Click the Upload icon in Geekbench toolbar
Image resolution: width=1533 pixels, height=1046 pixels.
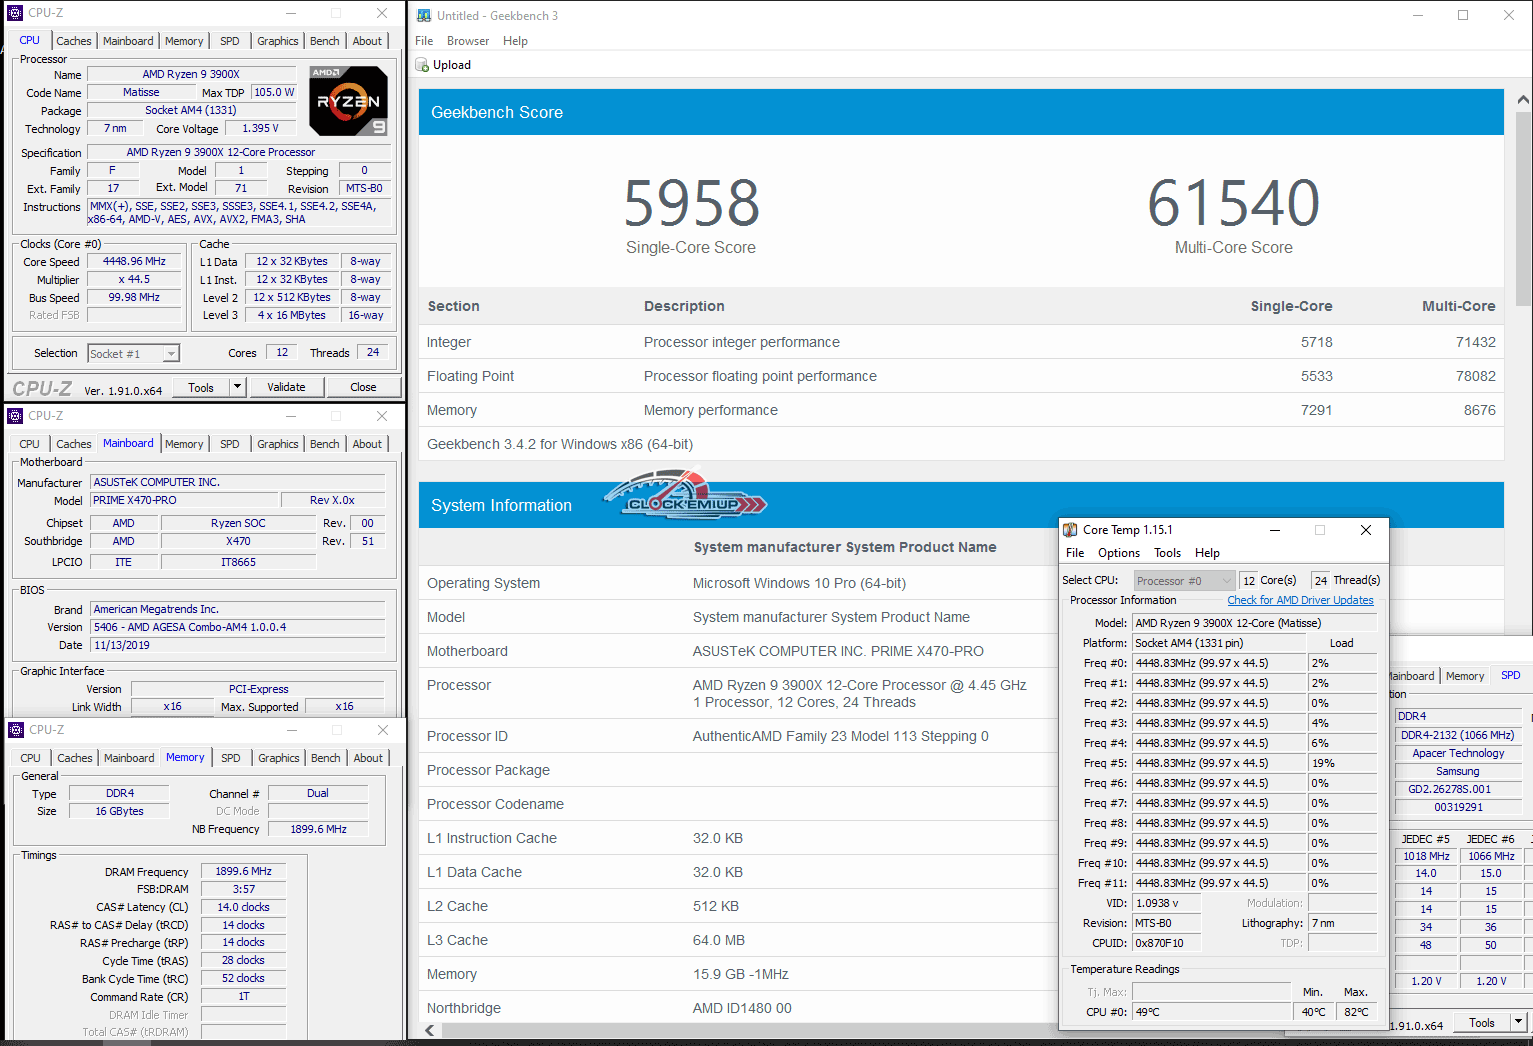(423, 65)
